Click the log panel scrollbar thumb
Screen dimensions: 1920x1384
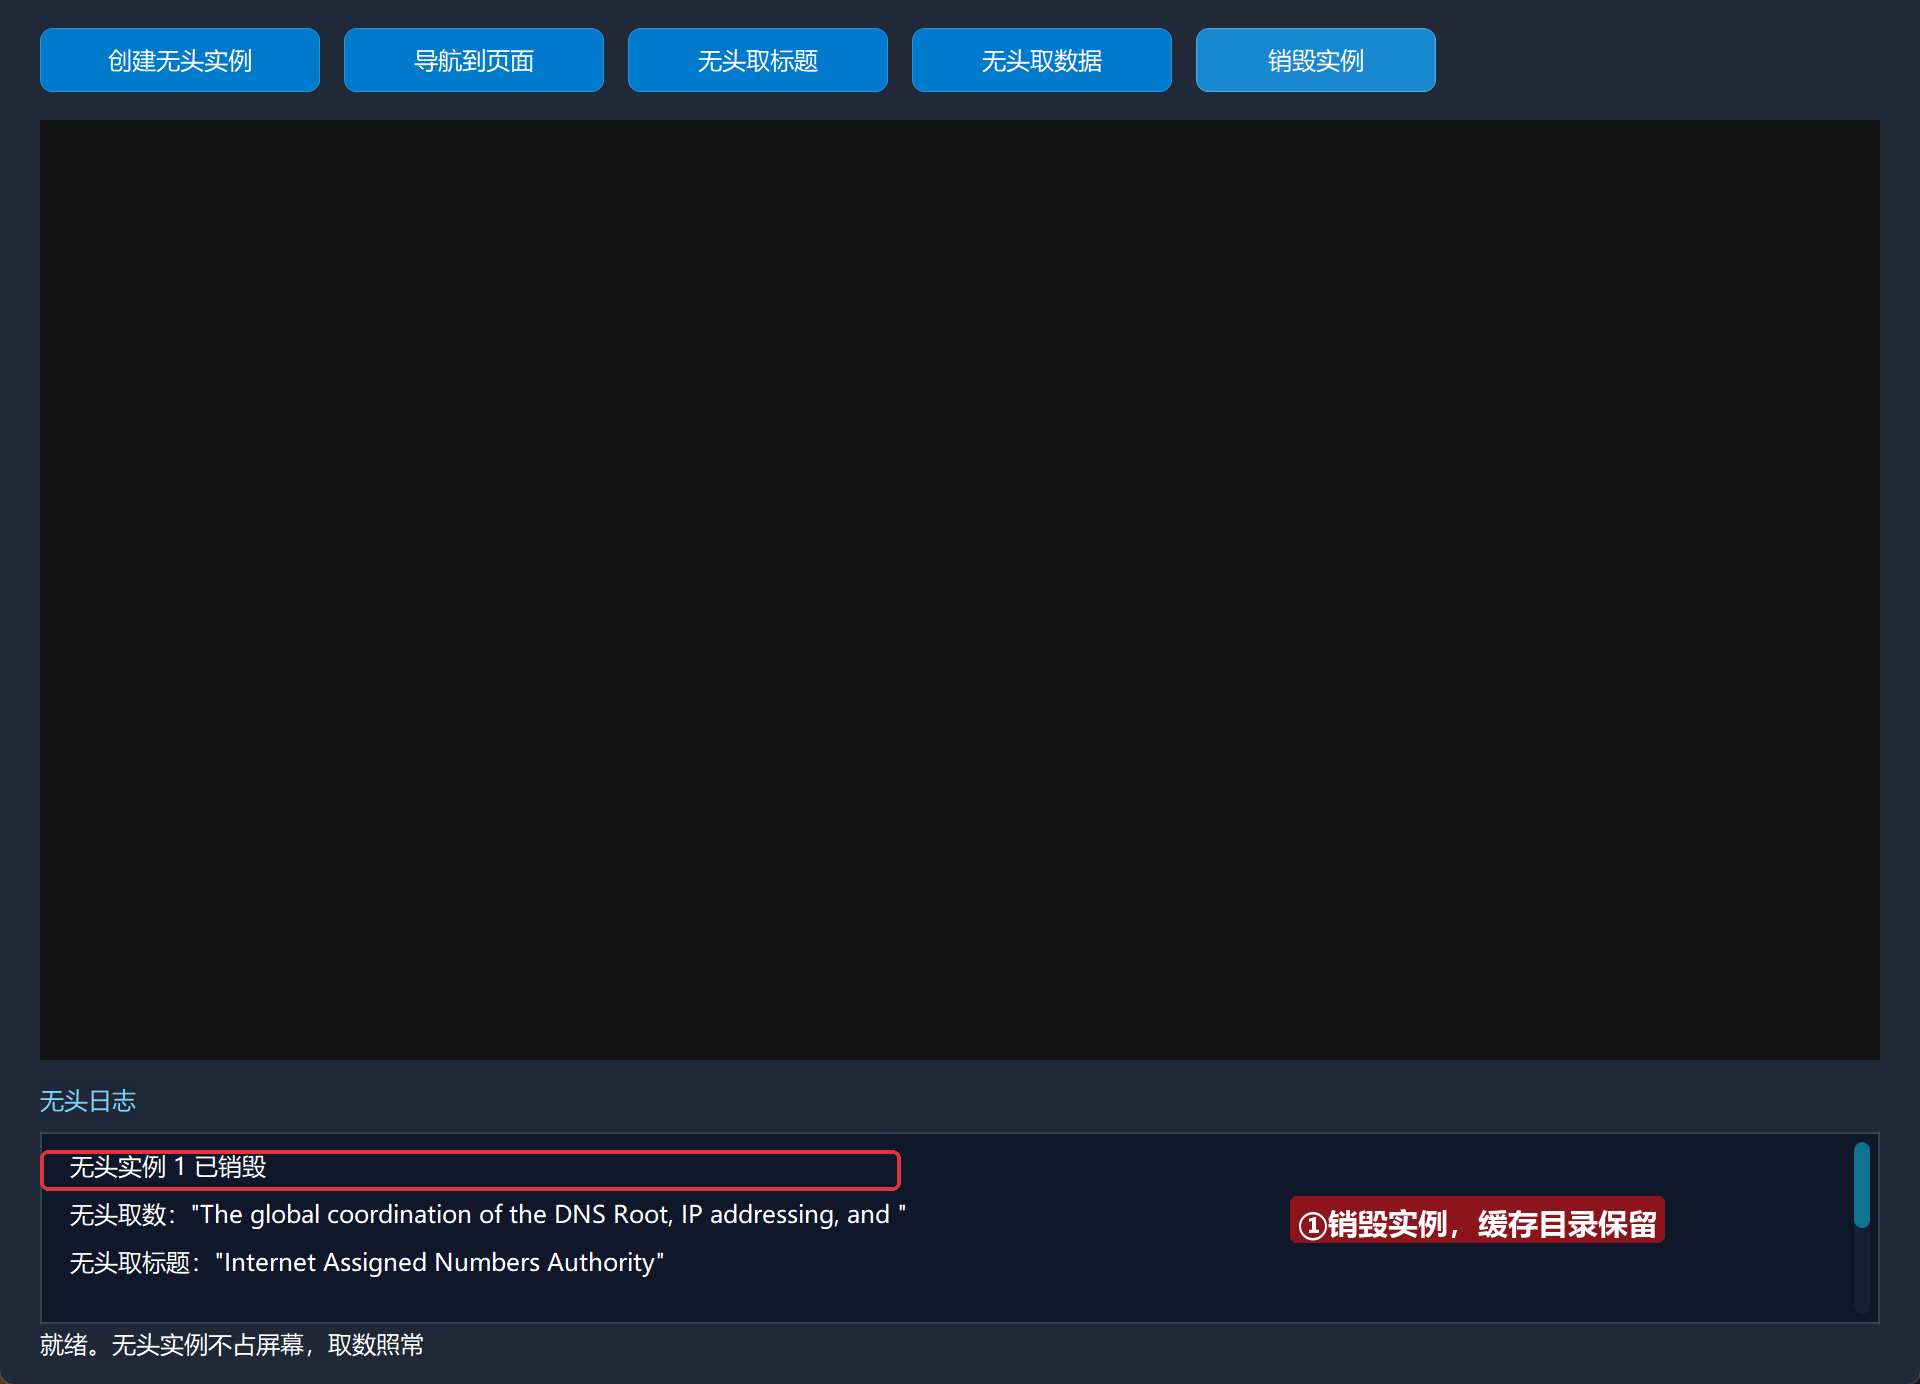click(1861, 1185)
